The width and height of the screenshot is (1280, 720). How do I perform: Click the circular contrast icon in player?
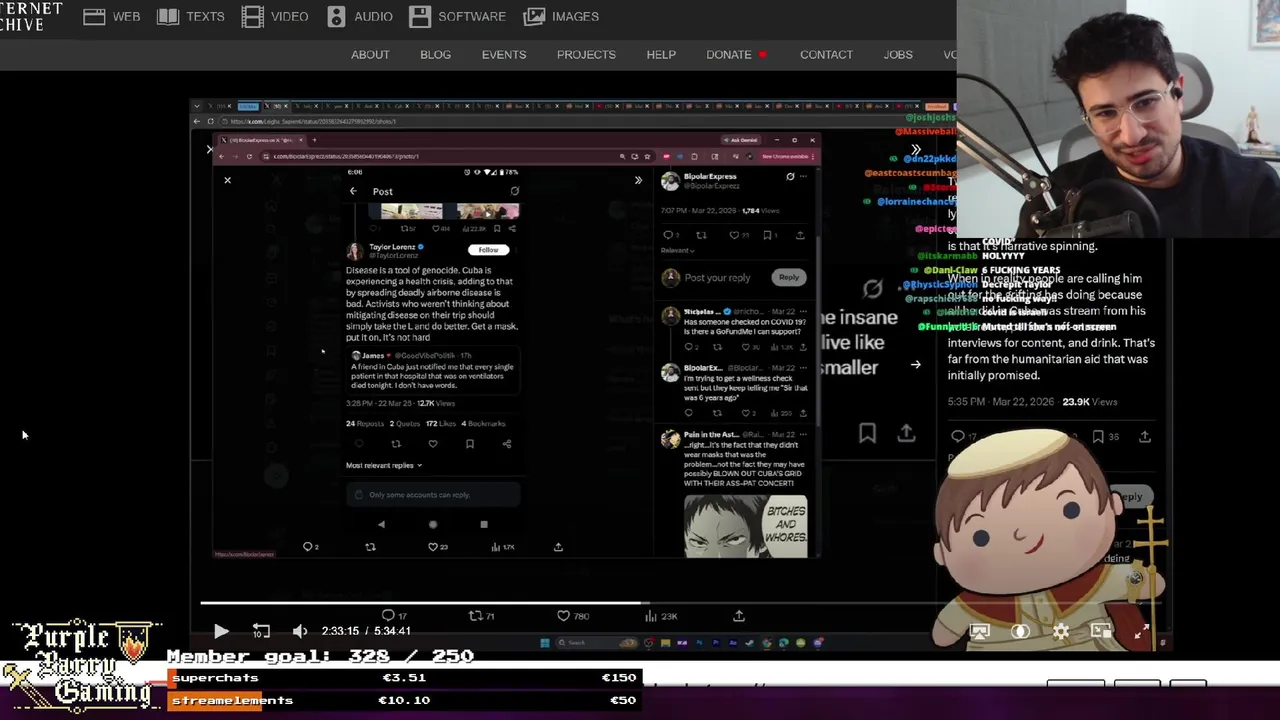[1020, 631]
